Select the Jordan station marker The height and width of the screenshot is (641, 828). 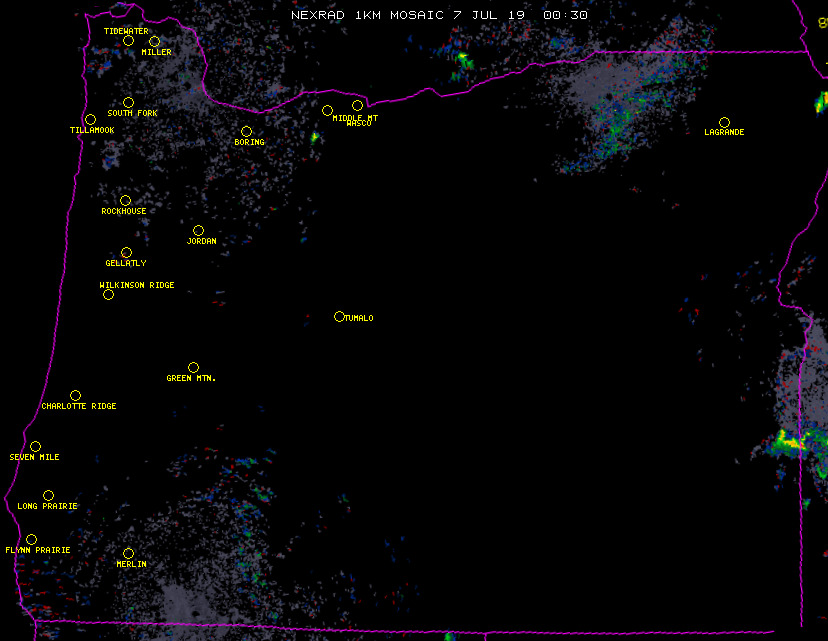click(198, 231)
